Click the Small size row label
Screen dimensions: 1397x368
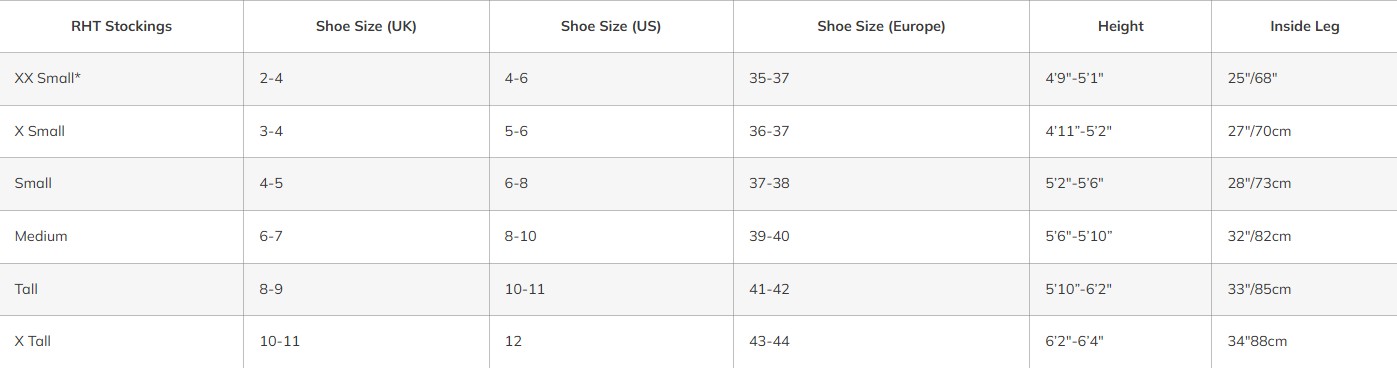coord(33,183)
